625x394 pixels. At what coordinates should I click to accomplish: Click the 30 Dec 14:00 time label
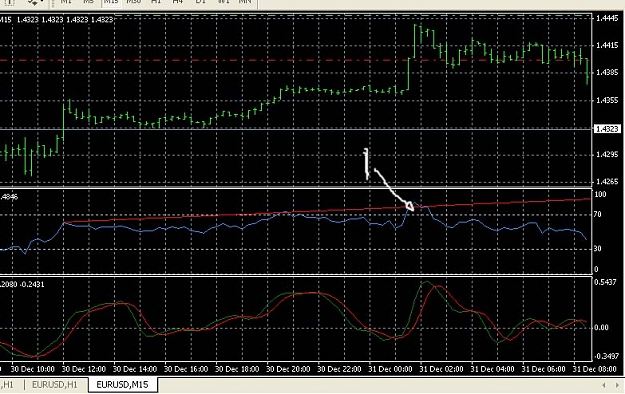tap(135, 369)
